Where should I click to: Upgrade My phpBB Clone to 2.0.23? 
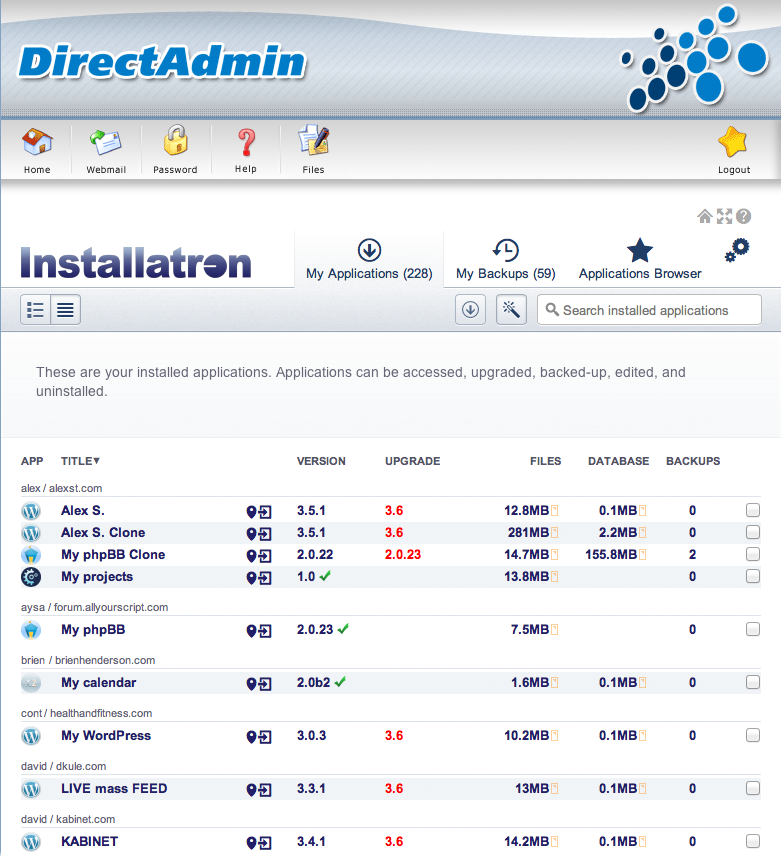[x=403, y=555]
